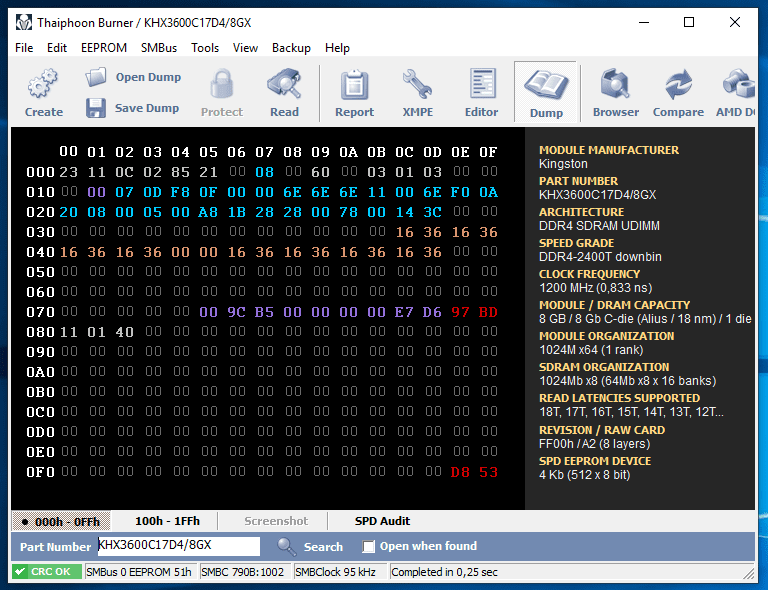The height and width of the screenshot is (590, 768).
Task: Click the '1200 MHz (0,833 ns)' value
Action: point(596,288)
